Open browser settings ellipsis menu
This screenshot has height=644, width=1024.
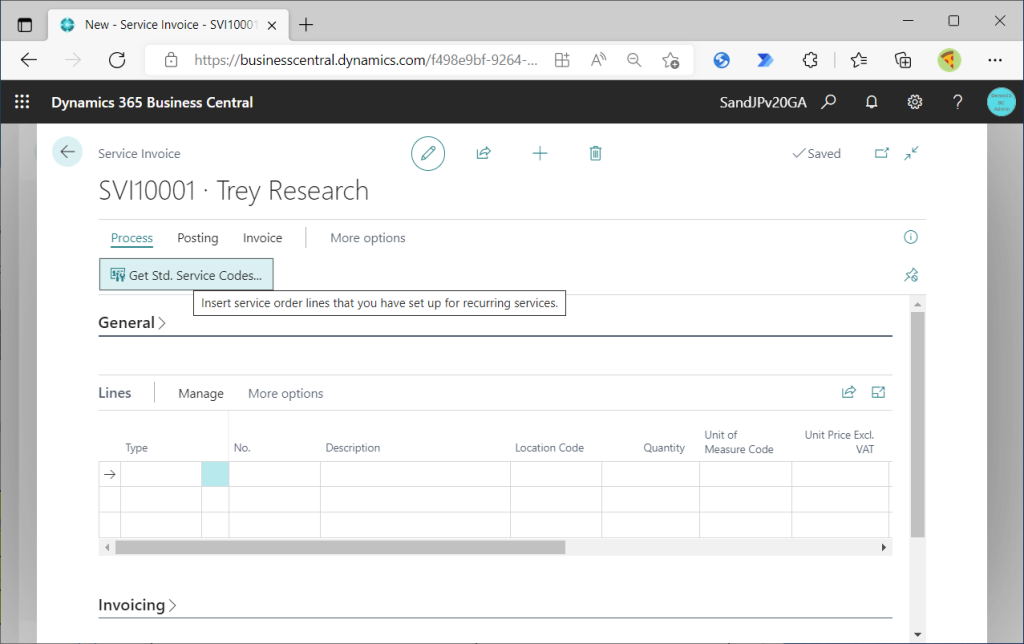pyautogui.click(x=995, y=60)
